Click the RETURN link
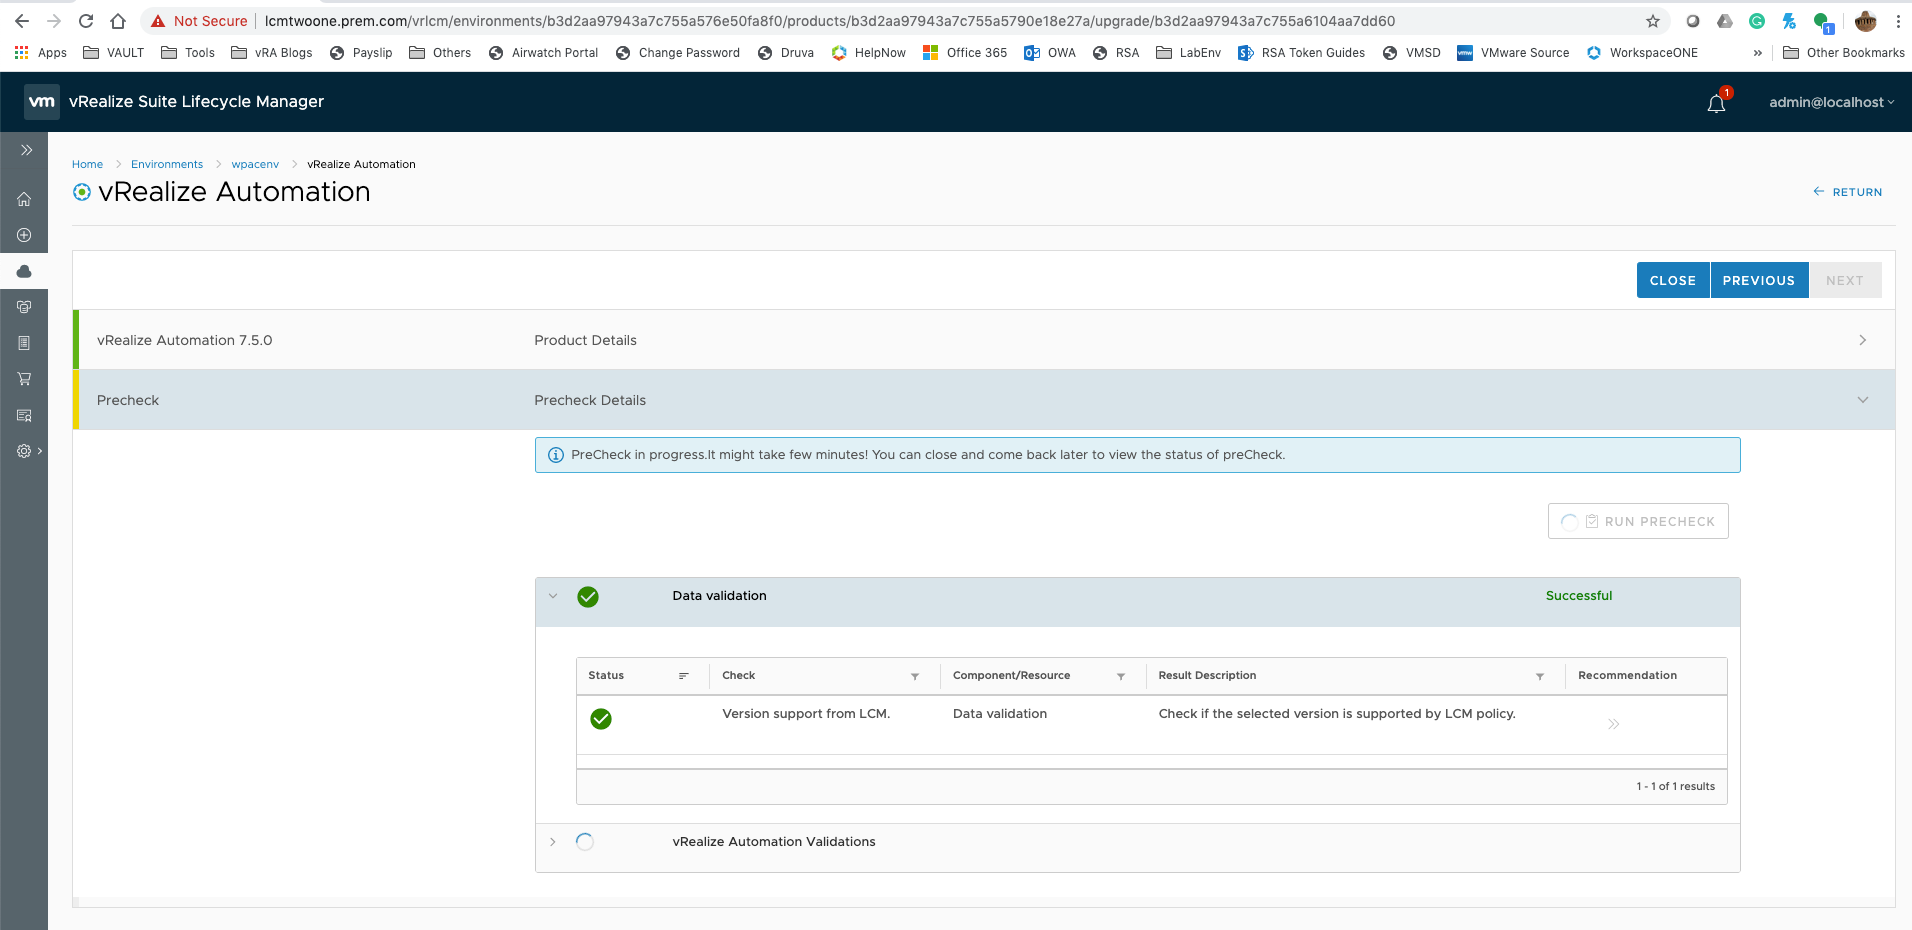Viewport: 1912px width, 930px height. 1848,192
